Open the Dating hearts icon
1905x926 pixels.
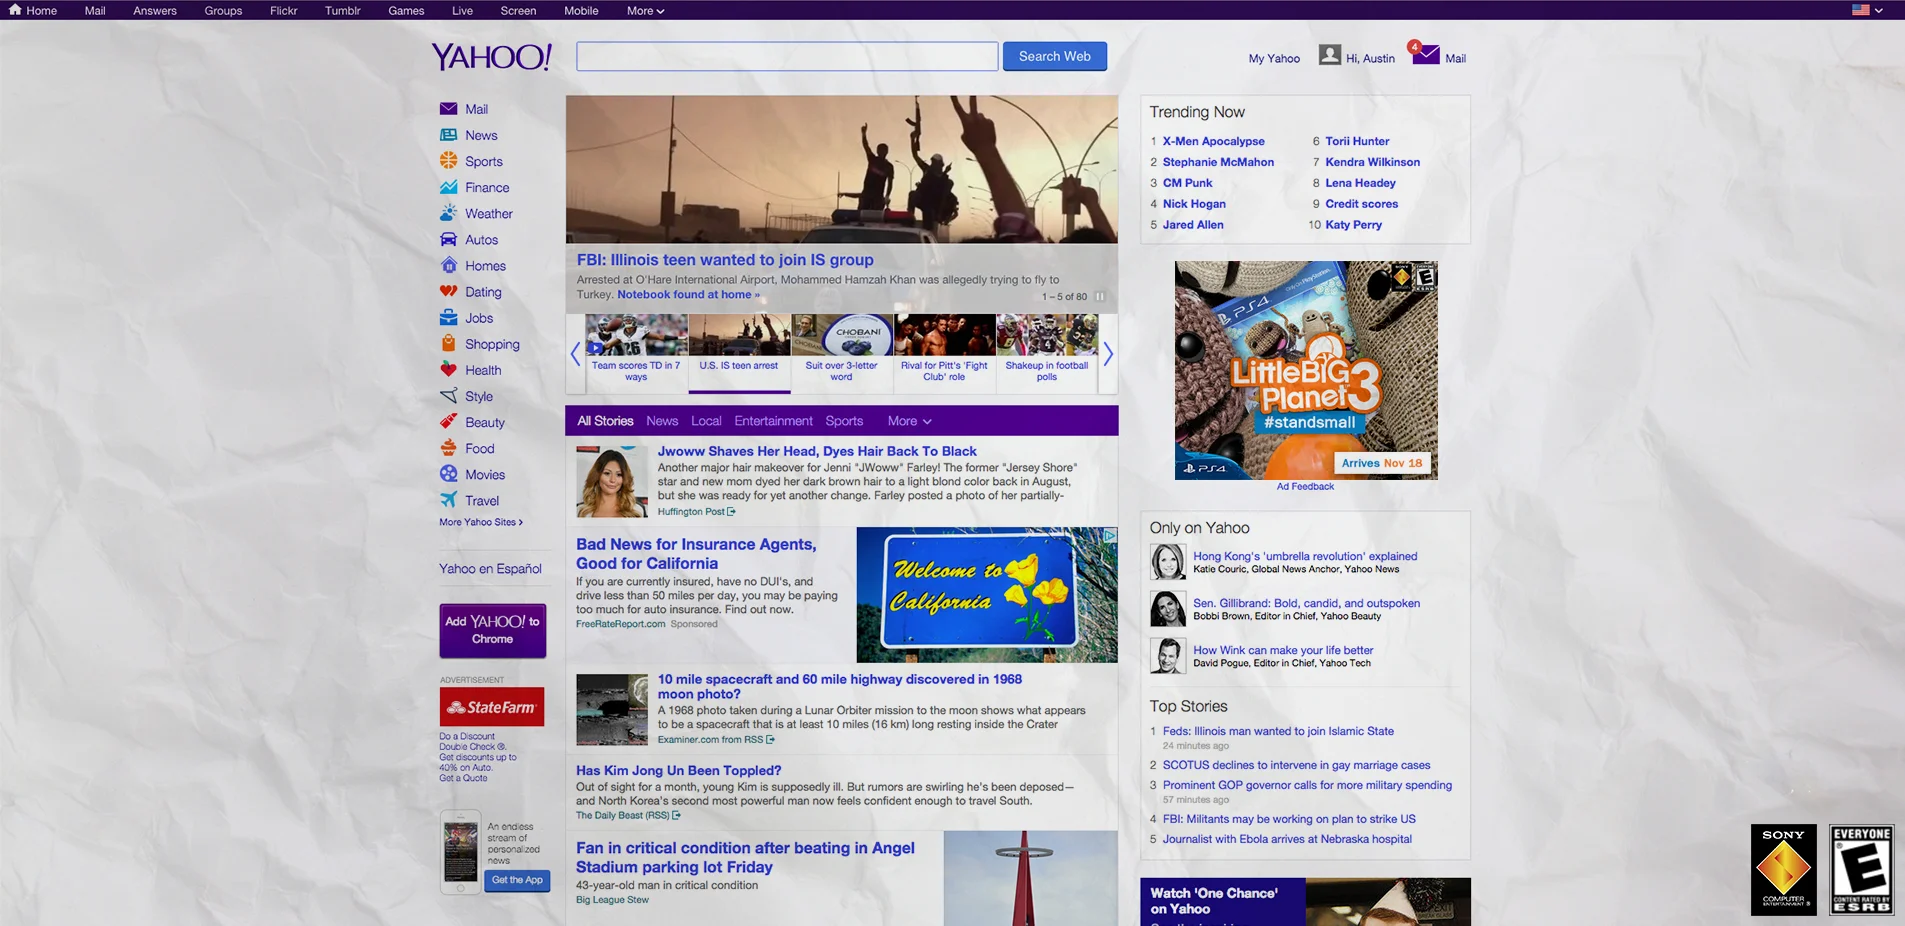click(448, 291)
